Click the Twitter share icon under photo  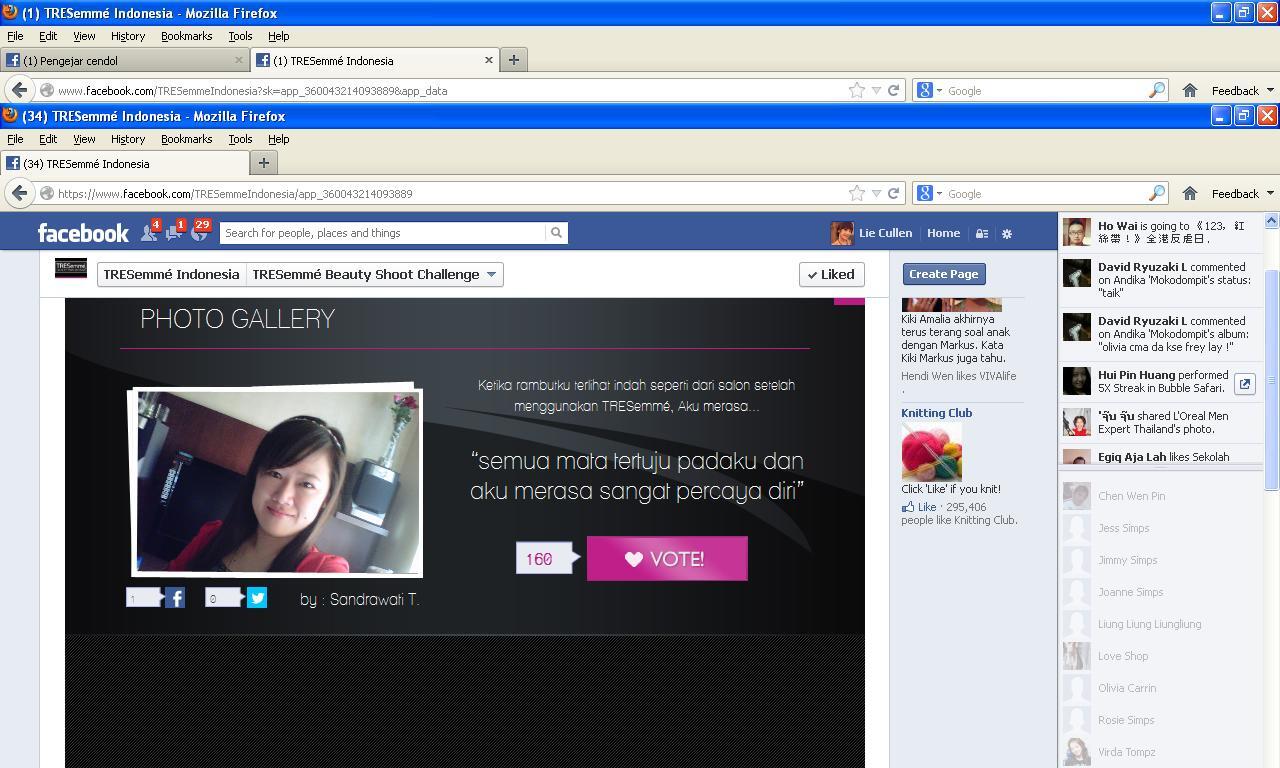coord(257,598)
